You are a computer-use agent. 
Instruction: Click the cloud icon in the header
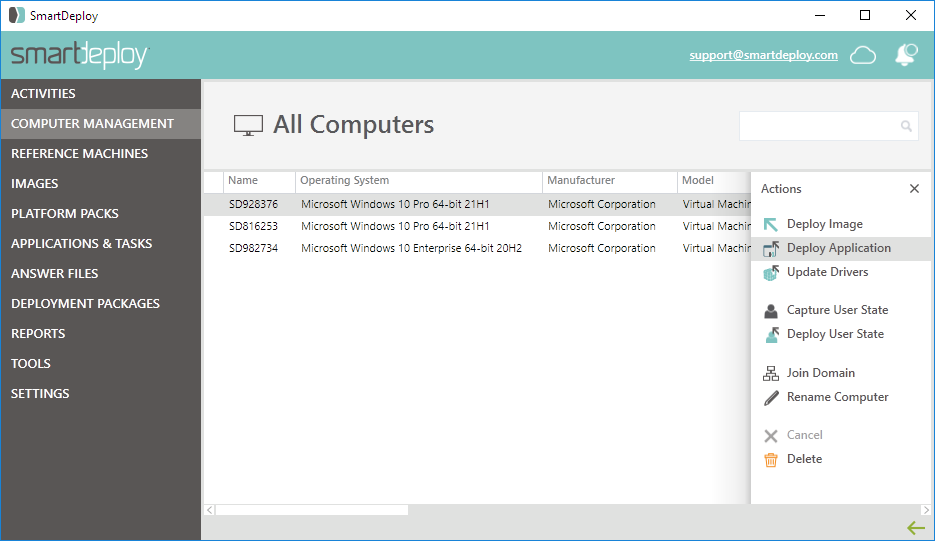click(863, 55)
